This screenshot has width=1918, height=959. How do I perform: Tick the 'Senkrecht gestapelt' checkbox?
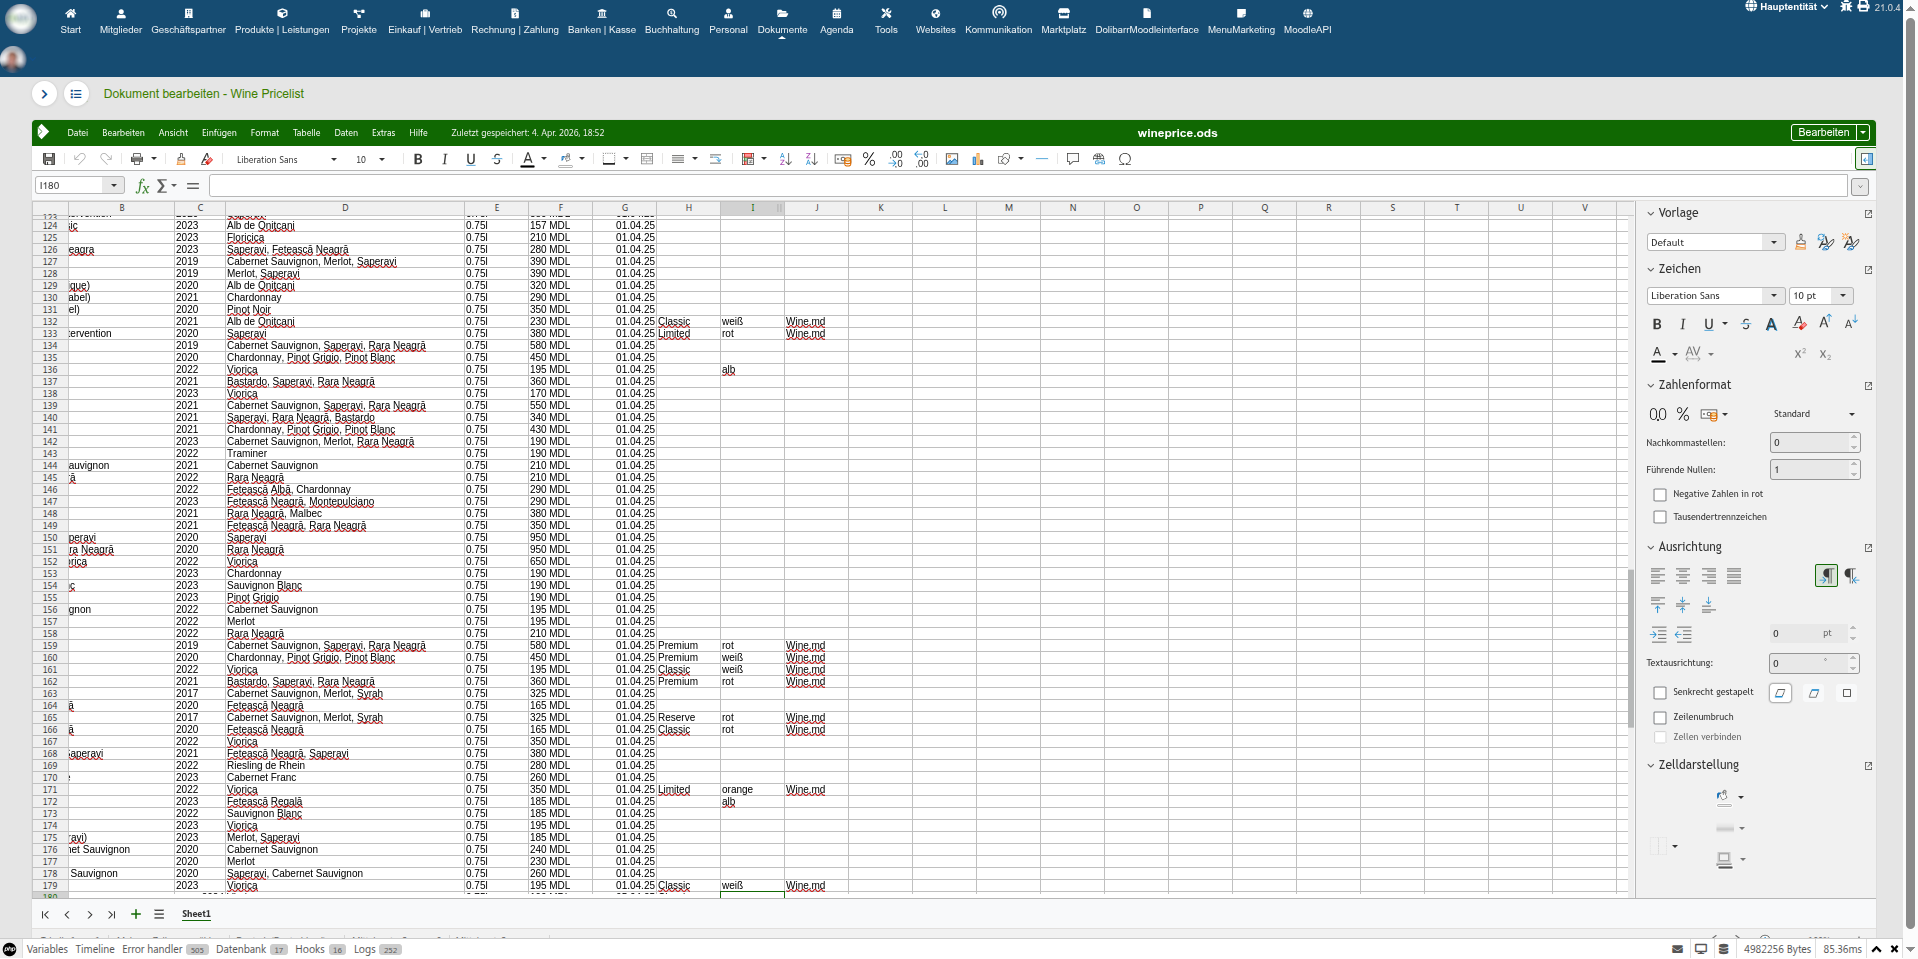[x=1660, y=692]
